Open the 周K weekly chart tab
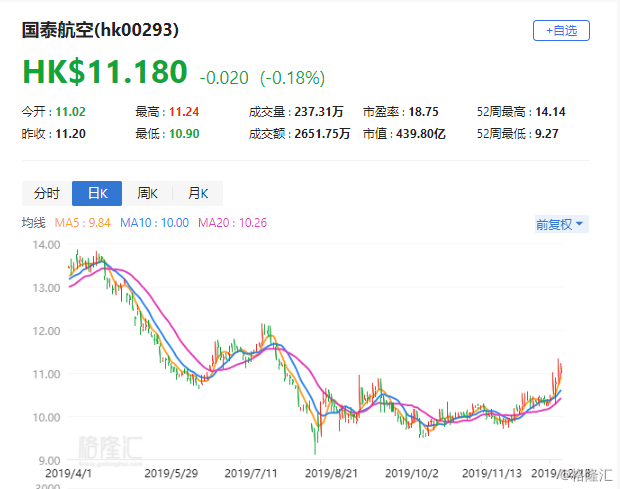Screen dimensions: 620x489 click(147, 193)
